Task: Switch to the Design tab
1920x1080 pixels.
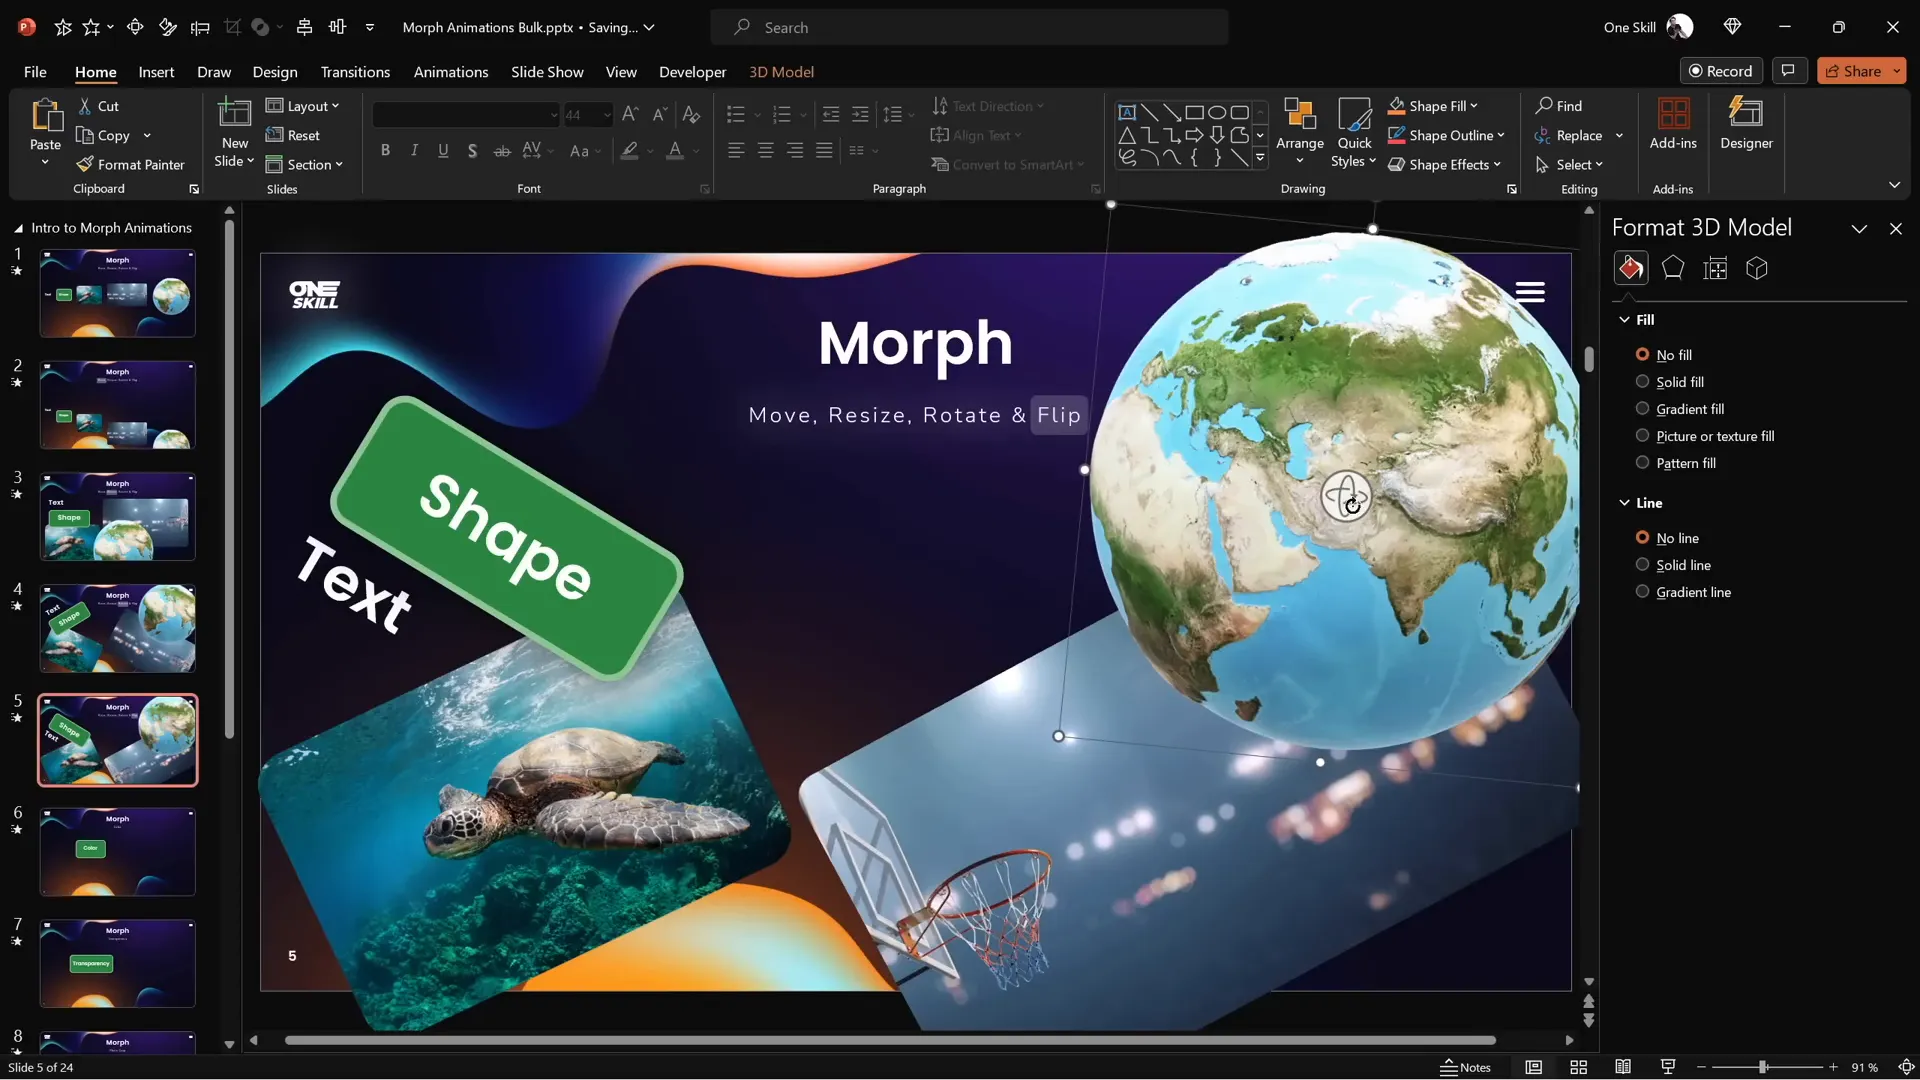Action: click(x=275, y=72)
